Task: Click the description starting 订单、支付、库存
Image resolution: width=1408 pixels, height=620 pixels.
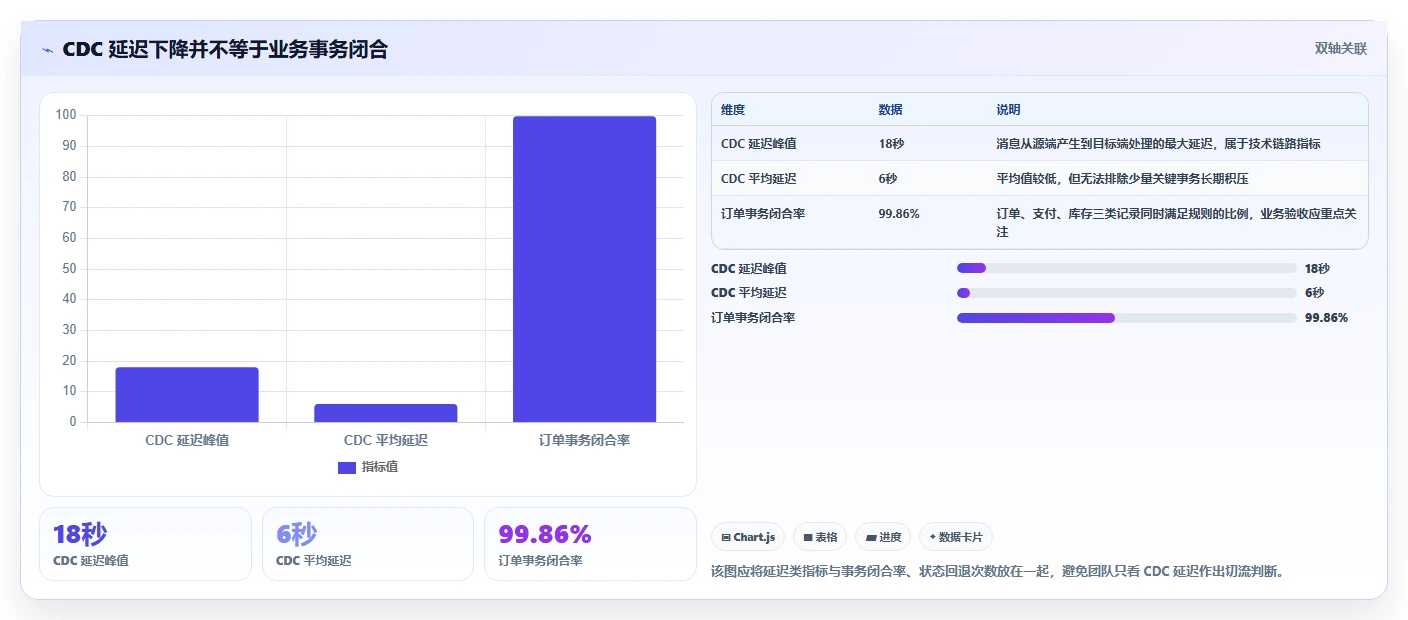Action: 1176,223
